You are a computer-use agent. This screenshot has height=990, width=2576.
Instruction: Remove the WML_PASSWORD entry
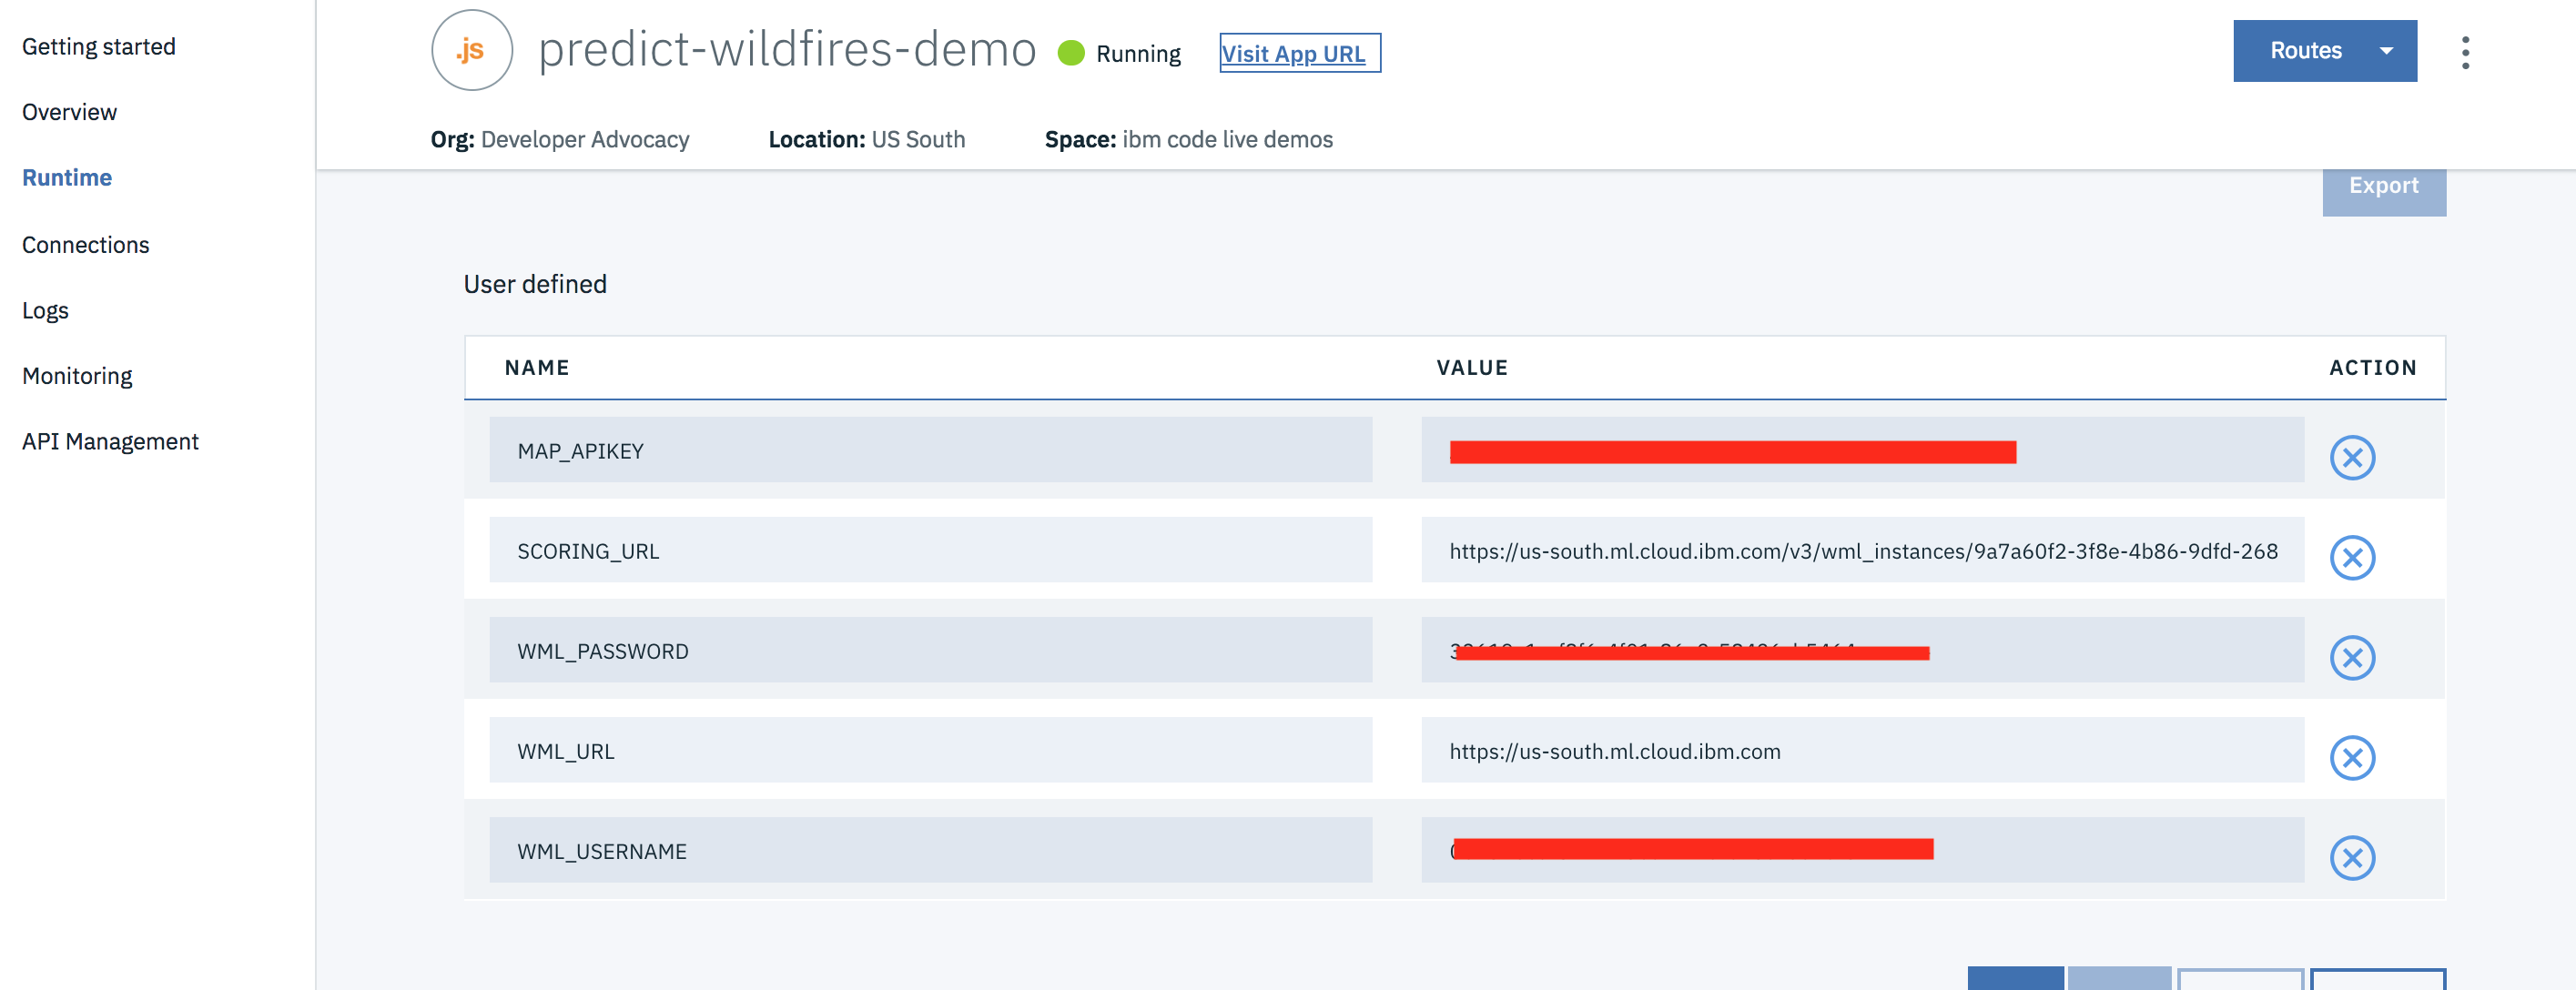2351,657
